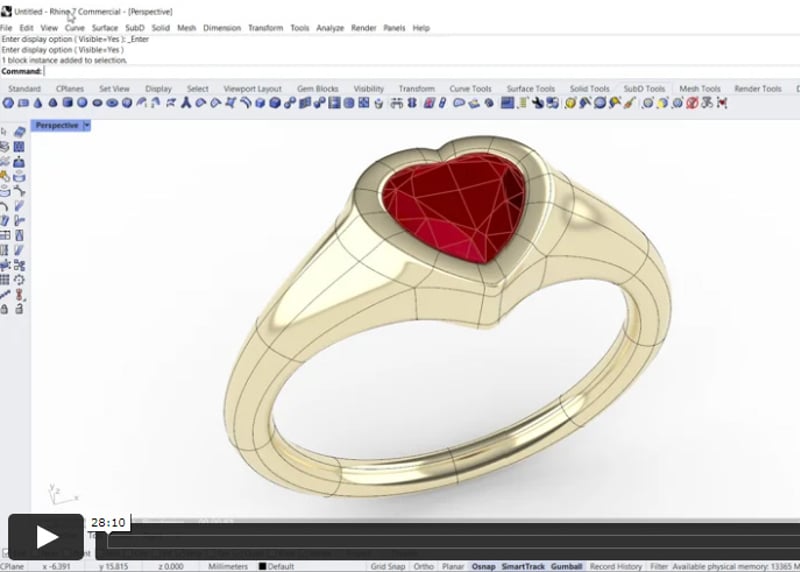The image size is (800, 572).
Task: Open the Default layer selector in status bar
Action: click(287, 566)
